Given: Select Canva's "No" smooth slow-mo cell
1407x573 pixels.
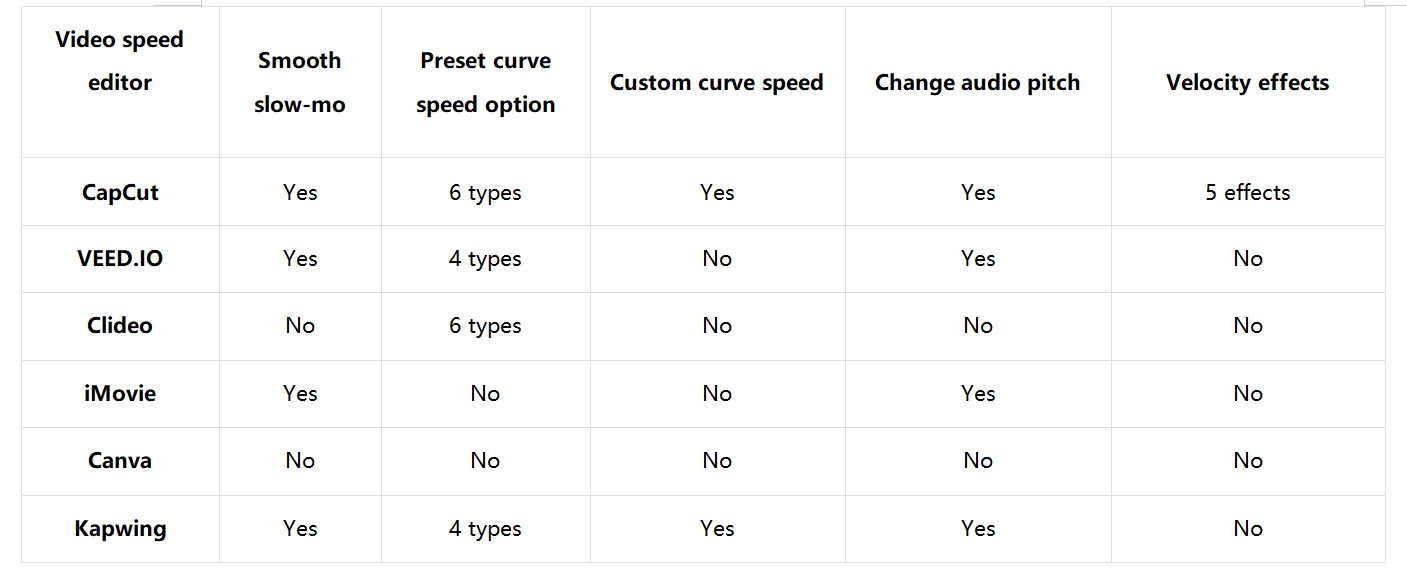Looking at the screenshot, I should [x=300, y=460].
